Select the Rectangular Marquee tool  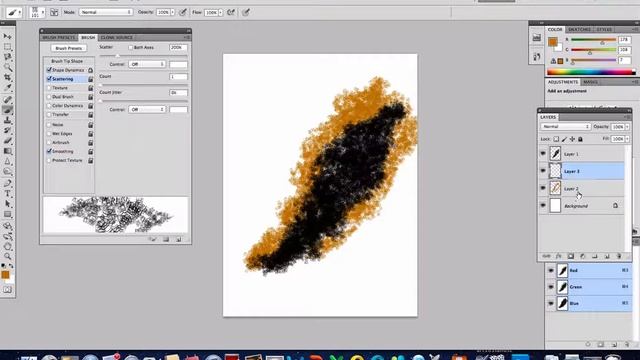pyautogui.click(x=7, y=47)
